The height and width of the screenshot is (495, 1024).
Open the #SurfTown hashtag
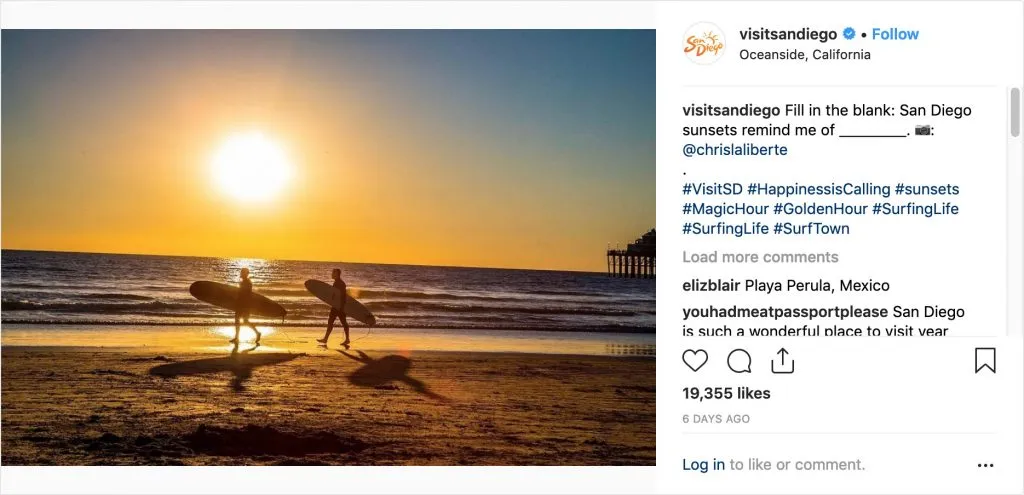click(811, 228)
